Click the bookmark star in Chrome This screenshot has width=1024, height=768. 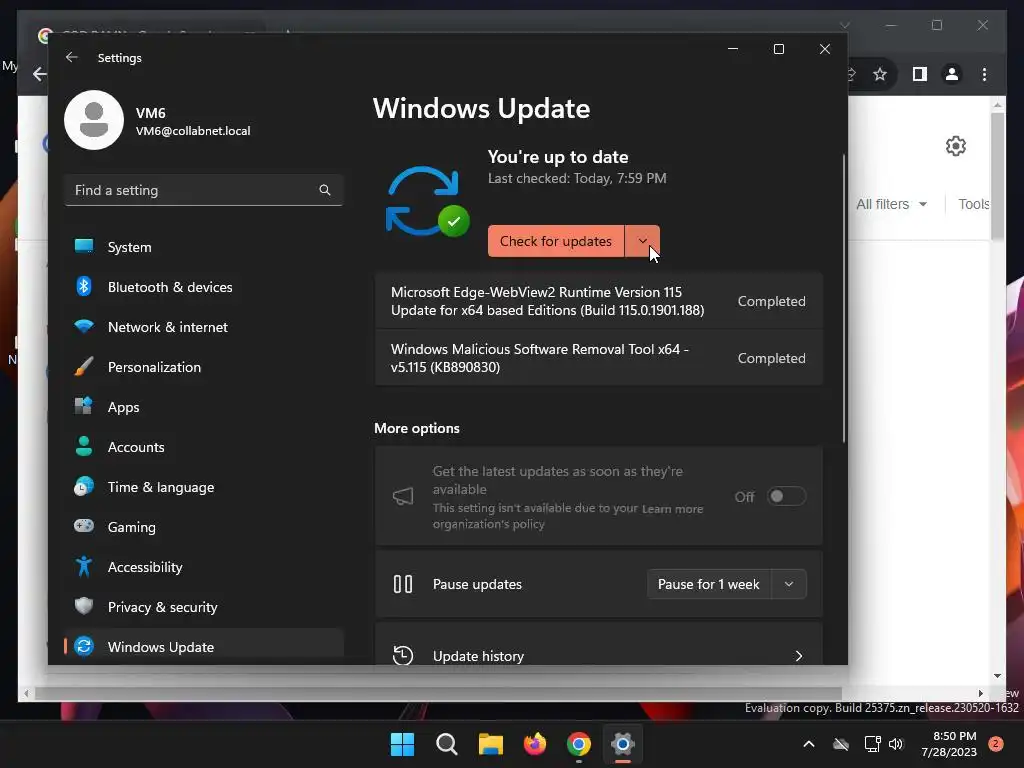(x=880, y=74)
